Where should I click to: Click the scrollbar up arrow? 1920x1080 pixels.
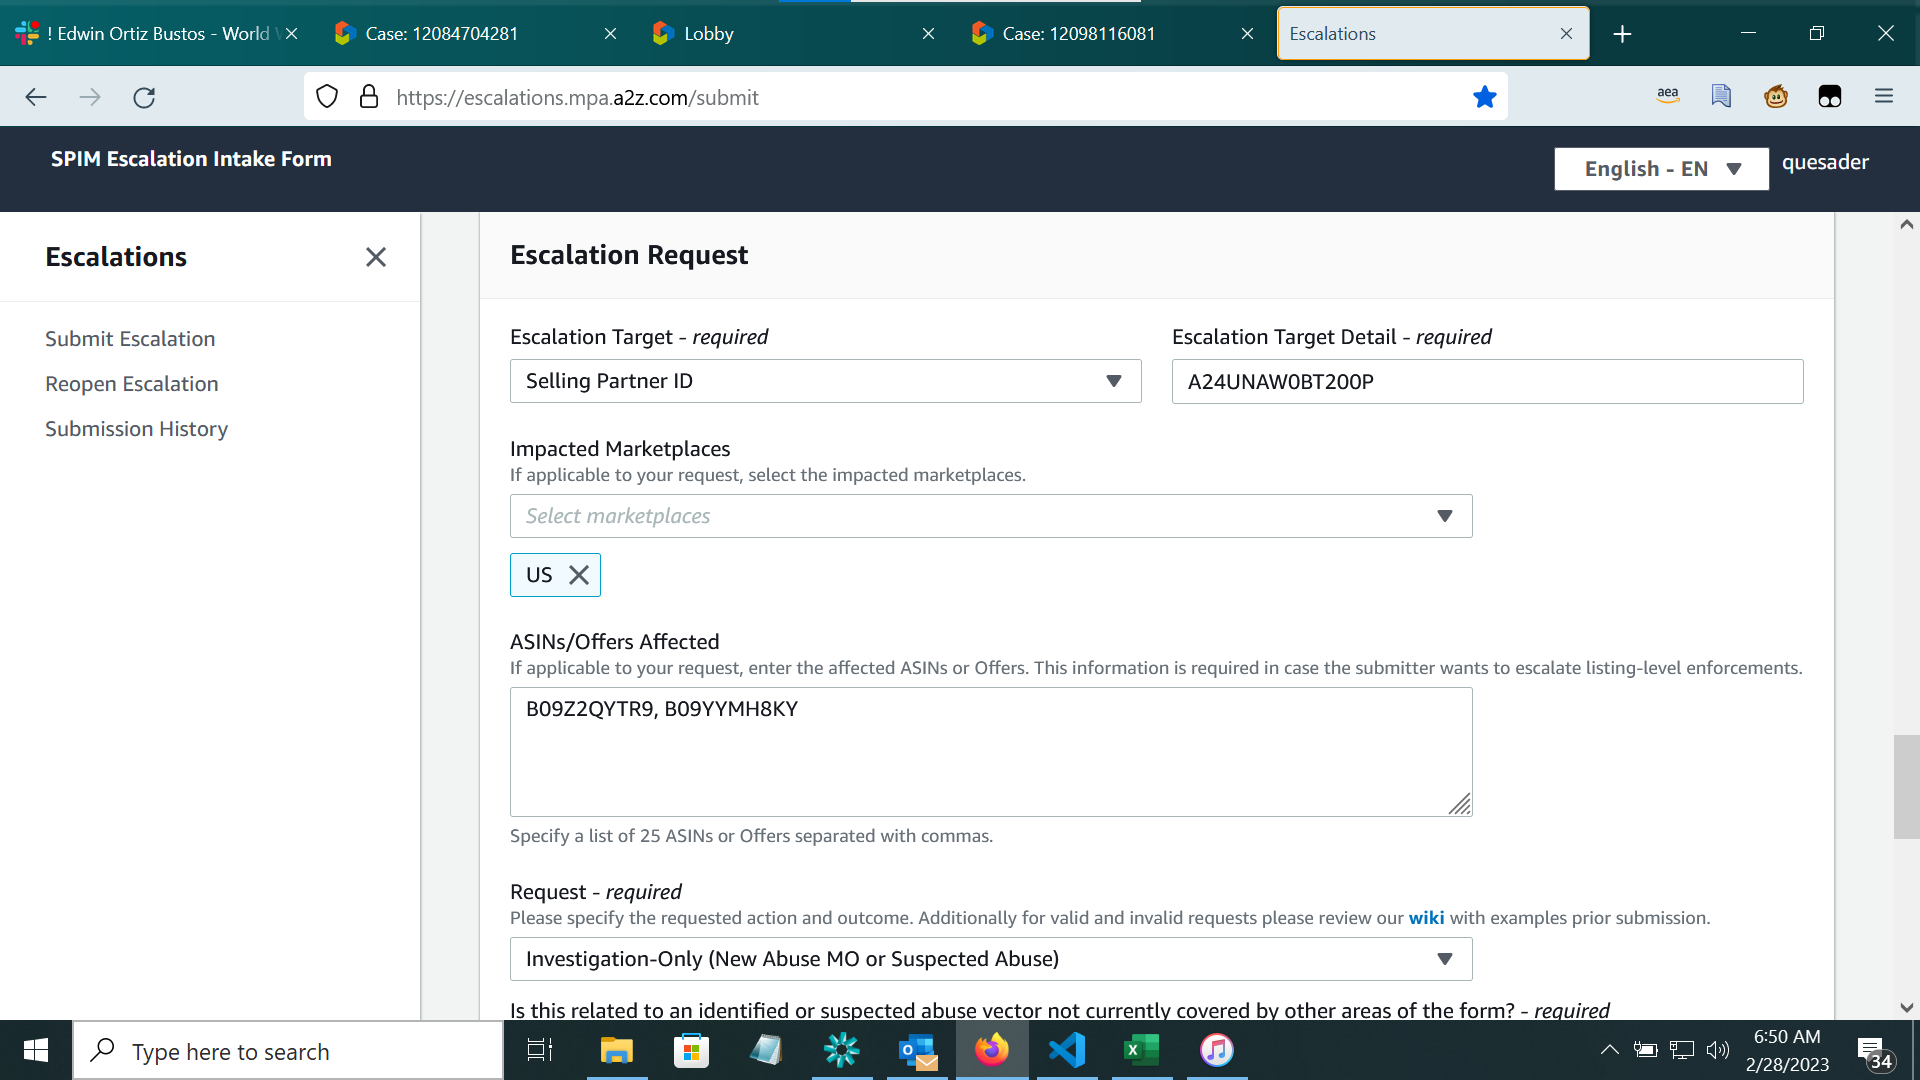1906,225
